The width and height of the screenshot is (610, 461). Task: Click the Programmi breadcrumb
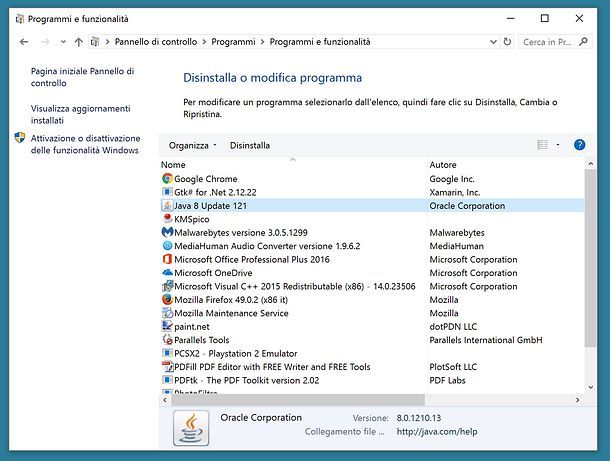(x=233, y=42)
